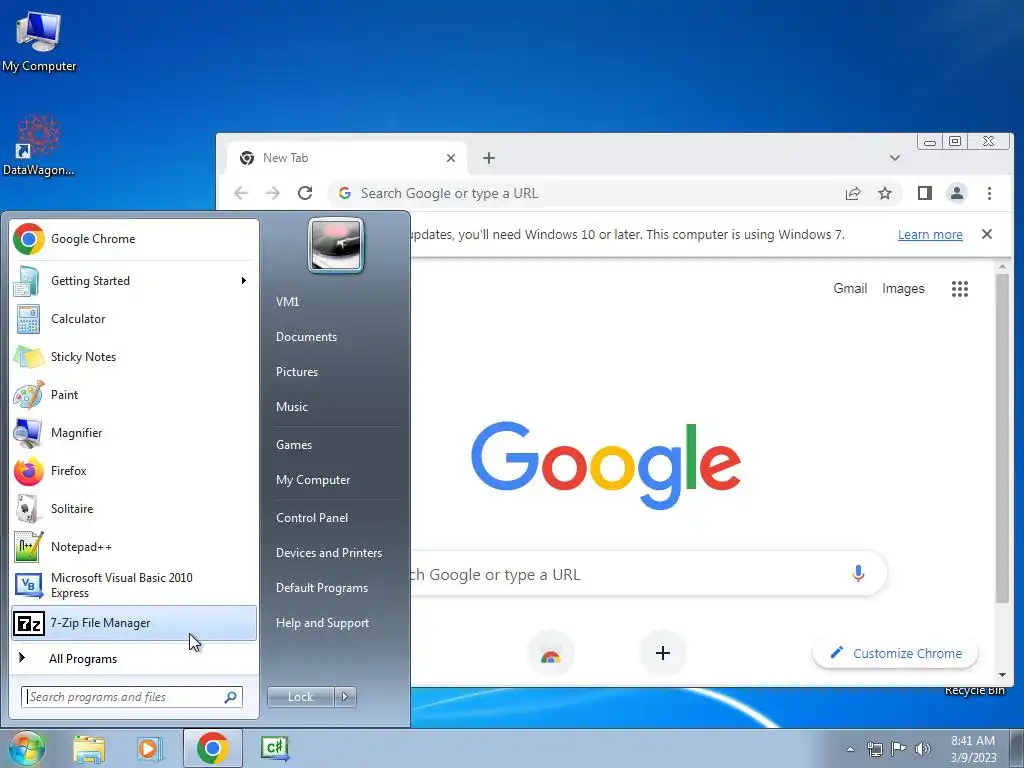This screenshot has width=1024, height=768.
Task: Open 7-Zip File Manager
Action: point(134,623)
